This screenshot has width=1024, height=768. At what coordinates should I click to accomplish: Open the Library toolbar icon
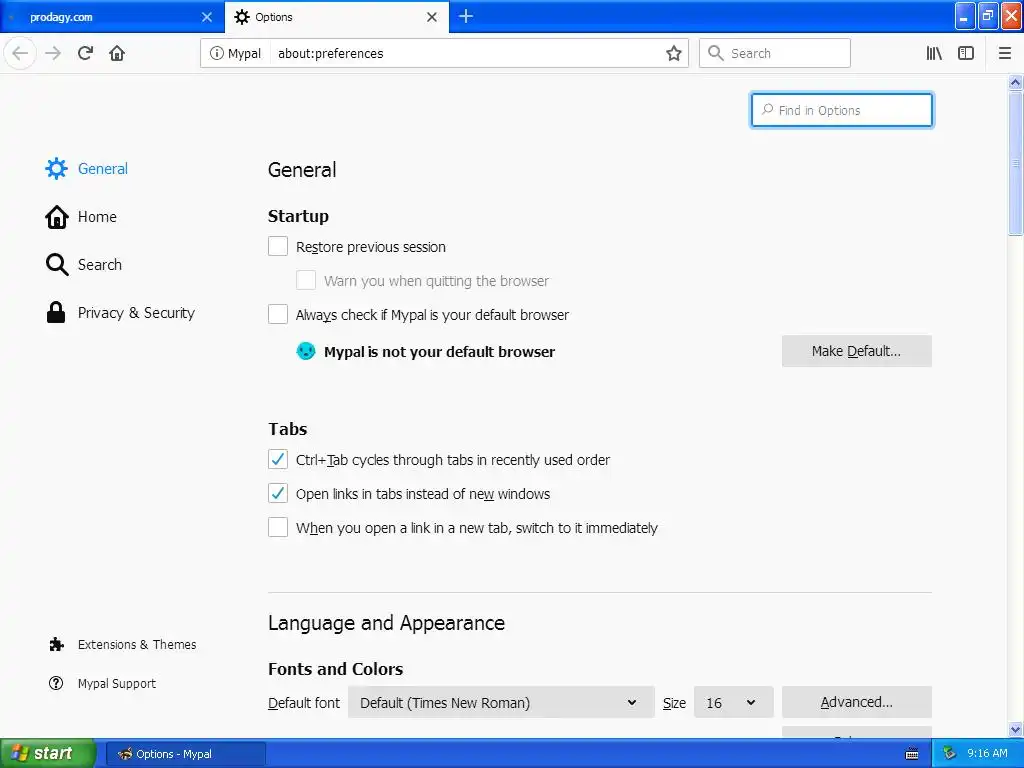tap(934, 54)
